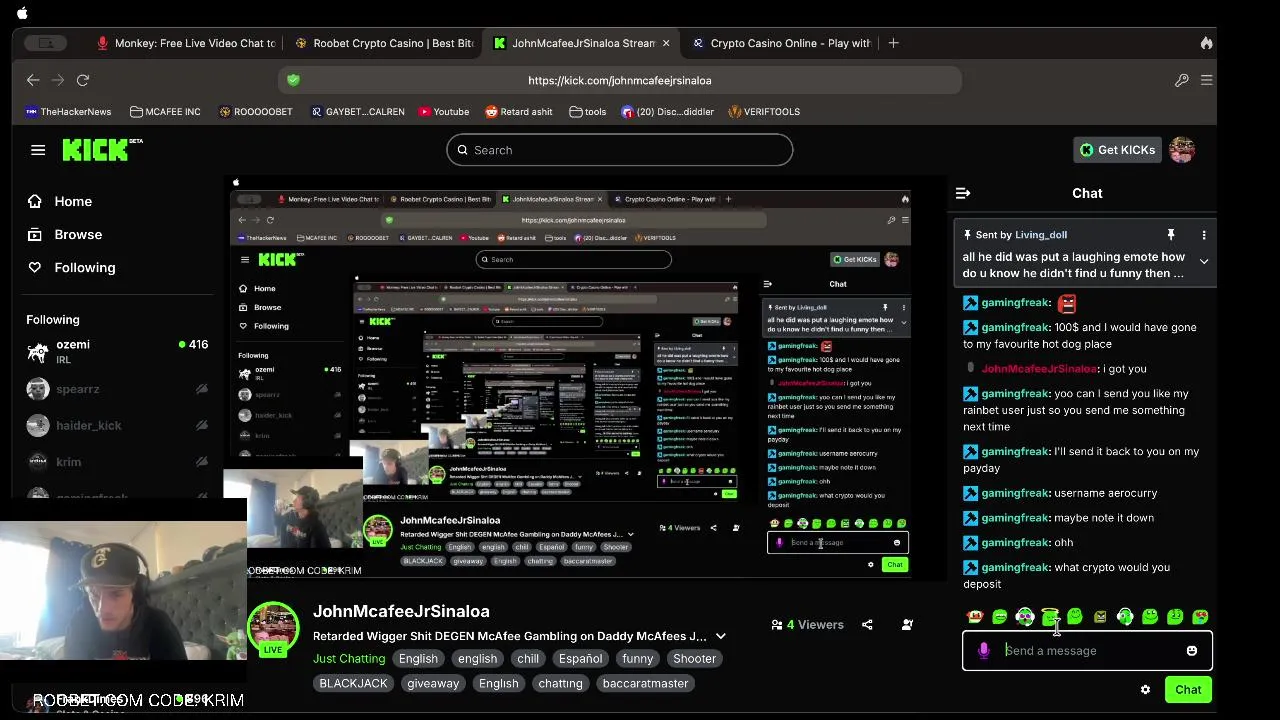Open chat settings gear icon

tap(1145, 689)
